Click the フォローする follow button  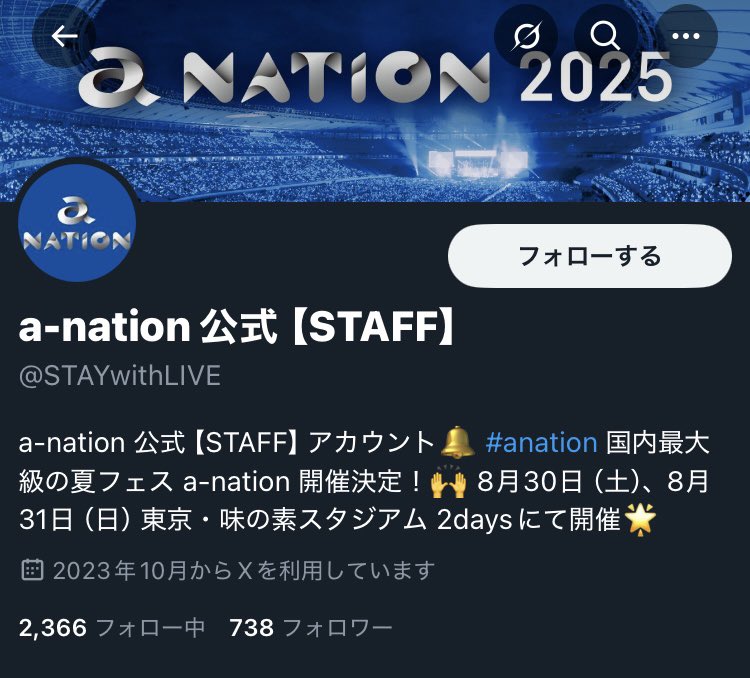coord(590,256)
